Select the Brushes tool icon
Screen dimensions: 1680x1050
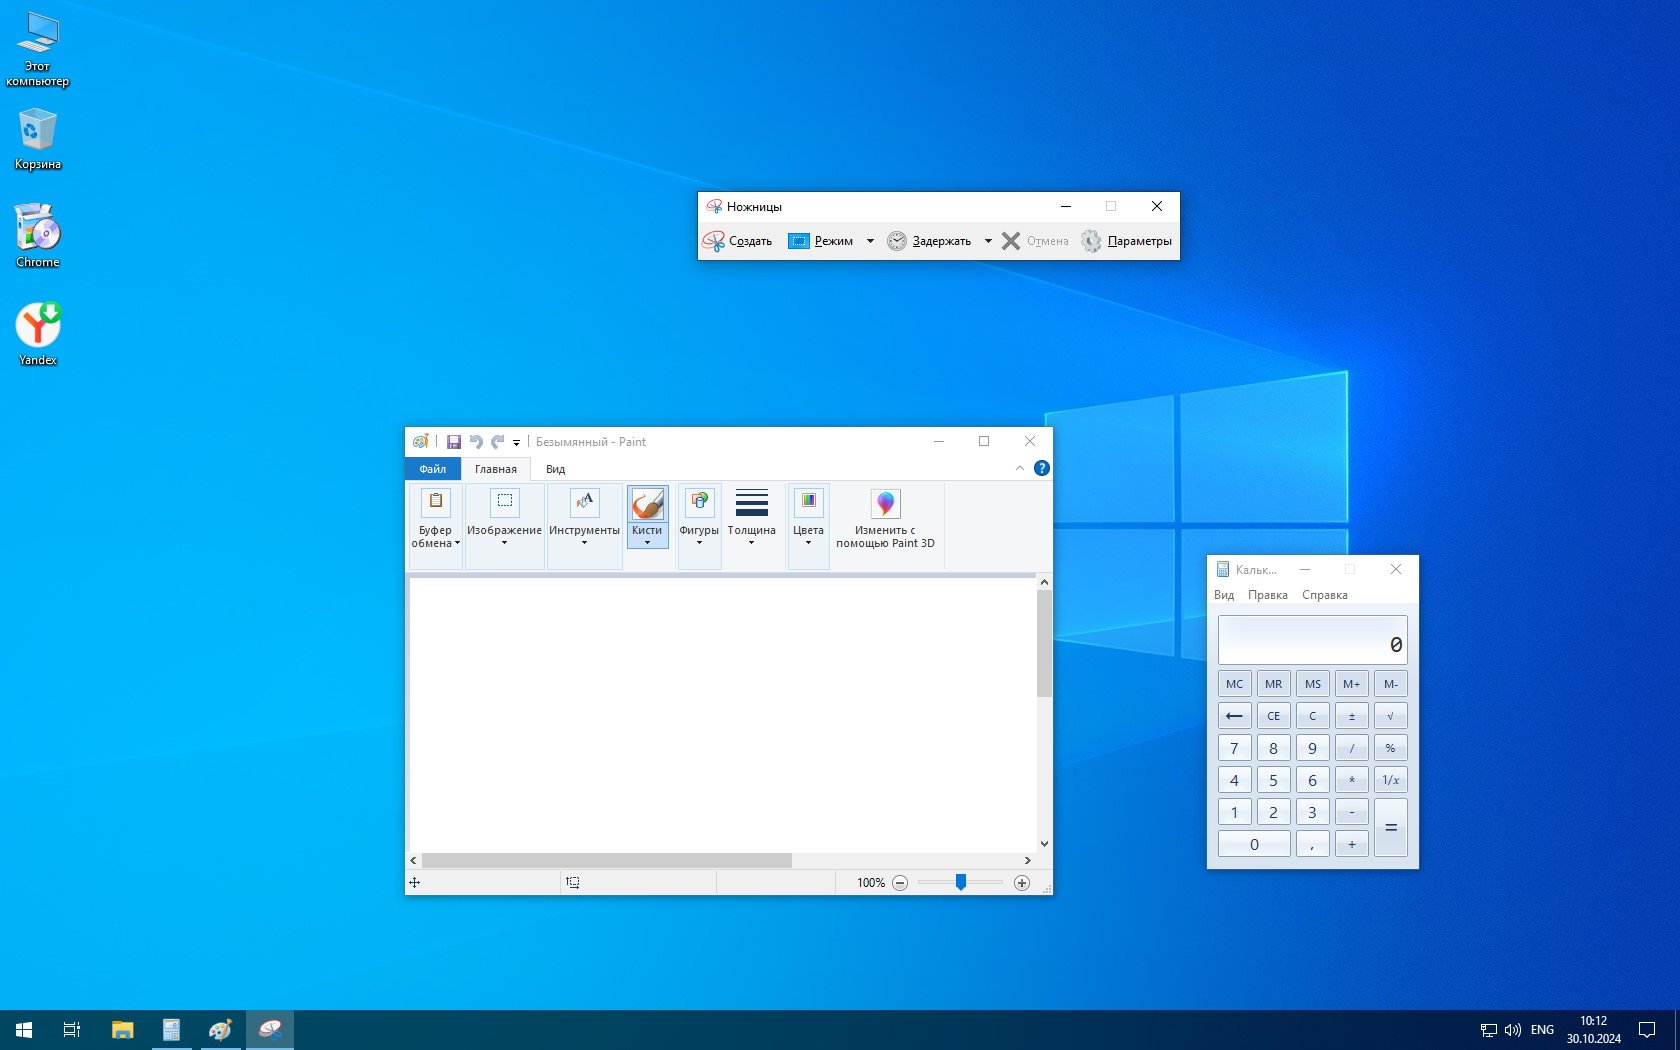point(647,504)
